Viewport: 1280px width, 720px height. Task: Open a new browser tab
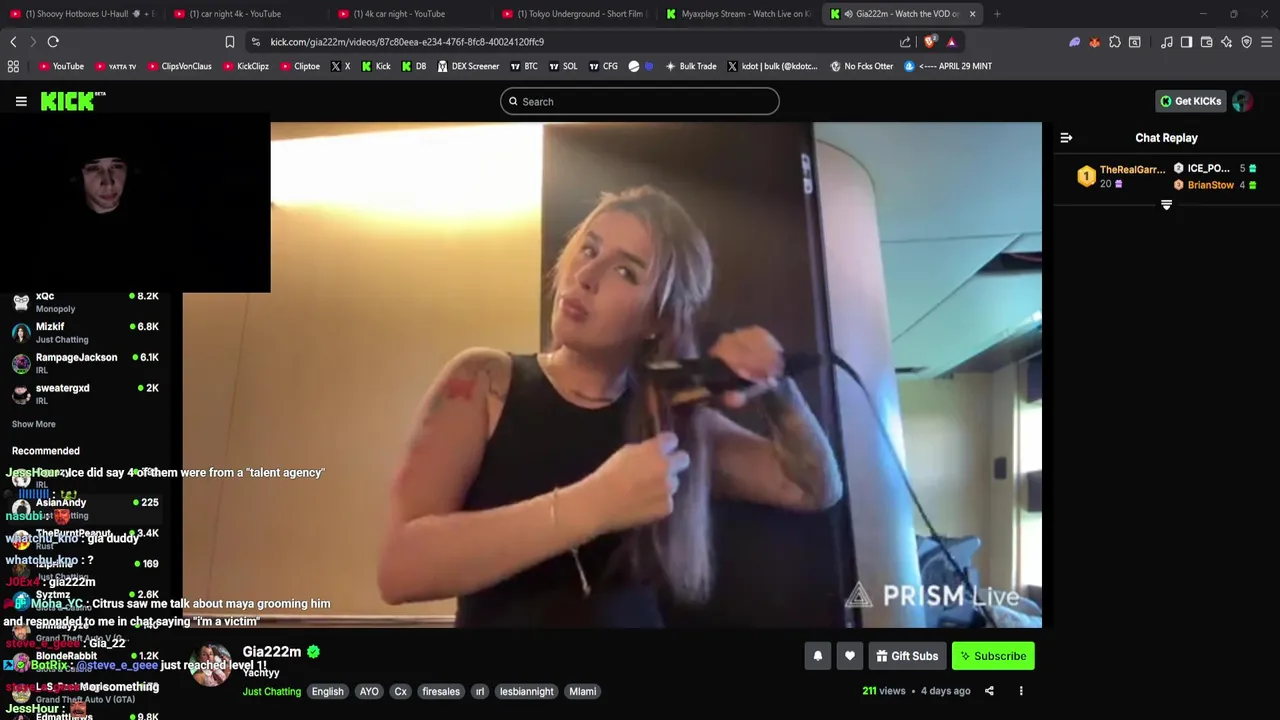click(997, 14)
